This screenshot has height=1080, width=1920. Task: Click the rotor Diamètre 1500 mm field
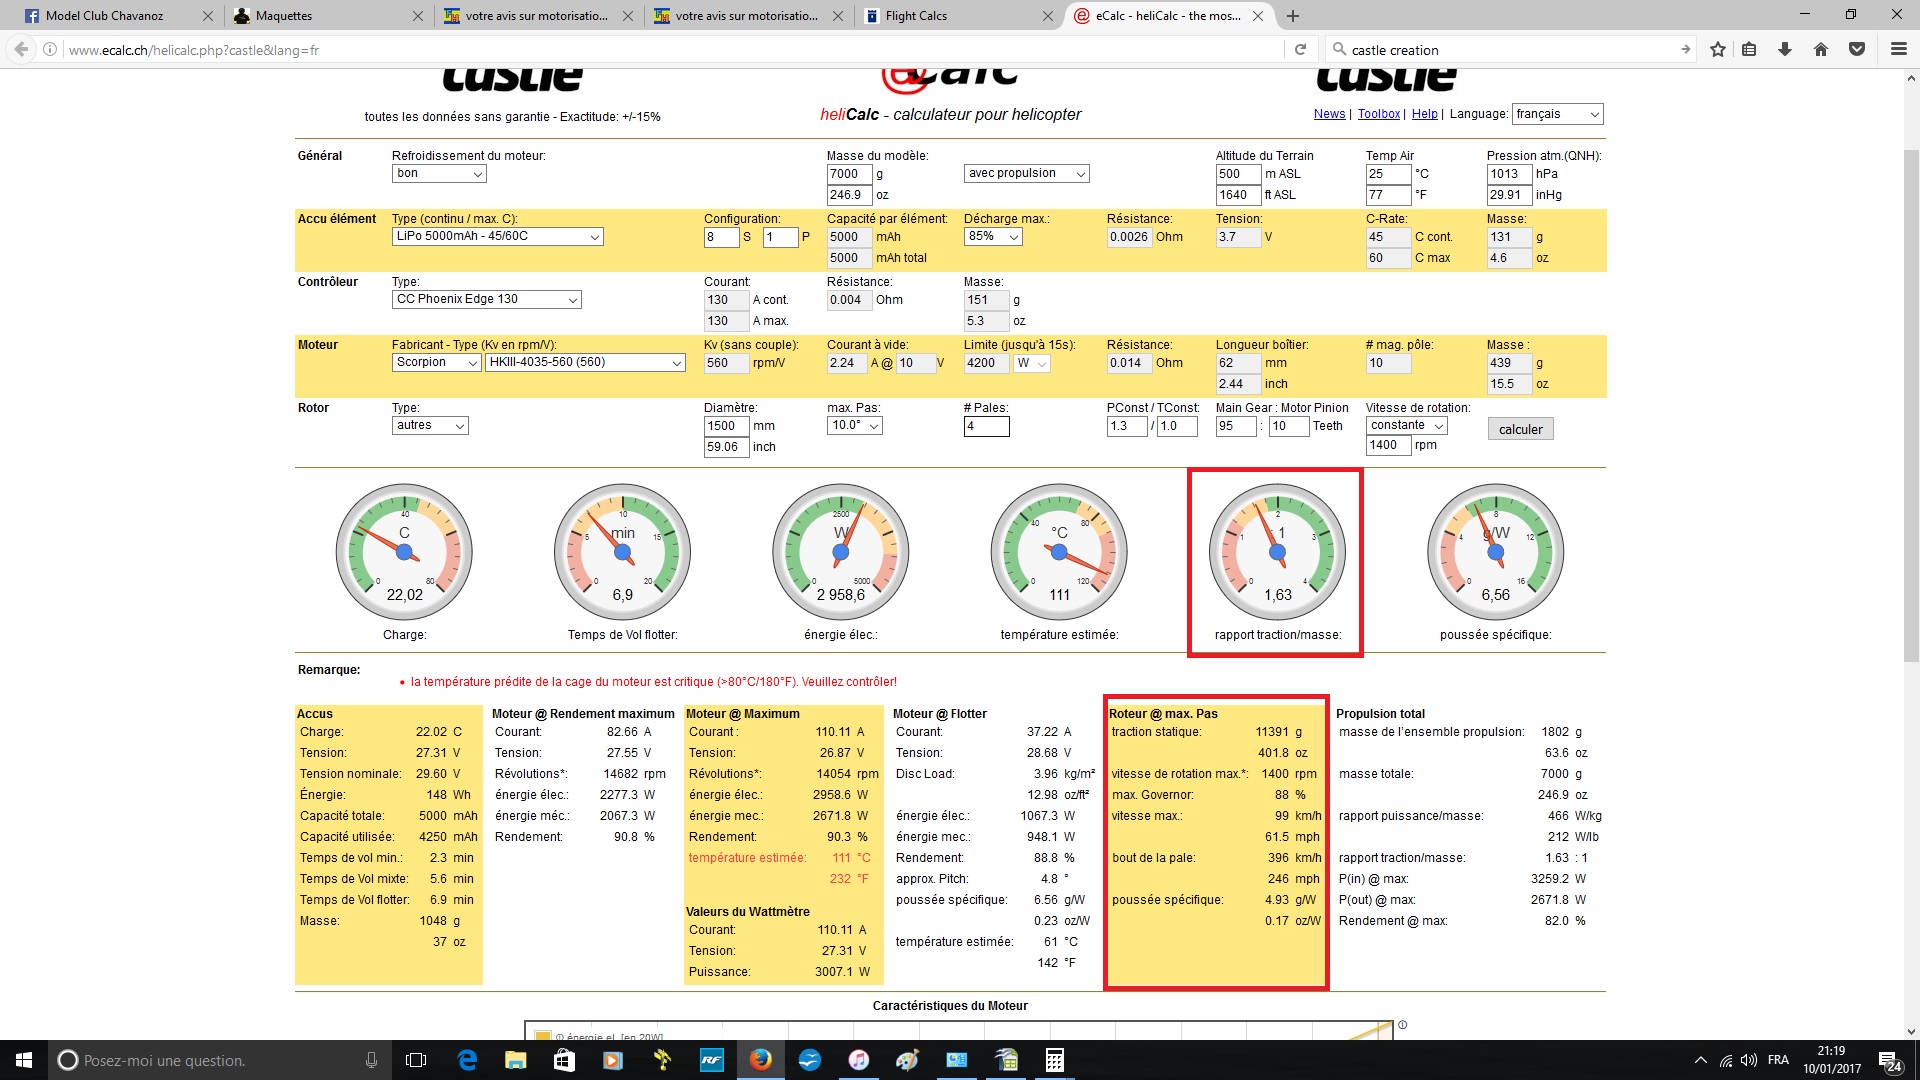(726, 426)
